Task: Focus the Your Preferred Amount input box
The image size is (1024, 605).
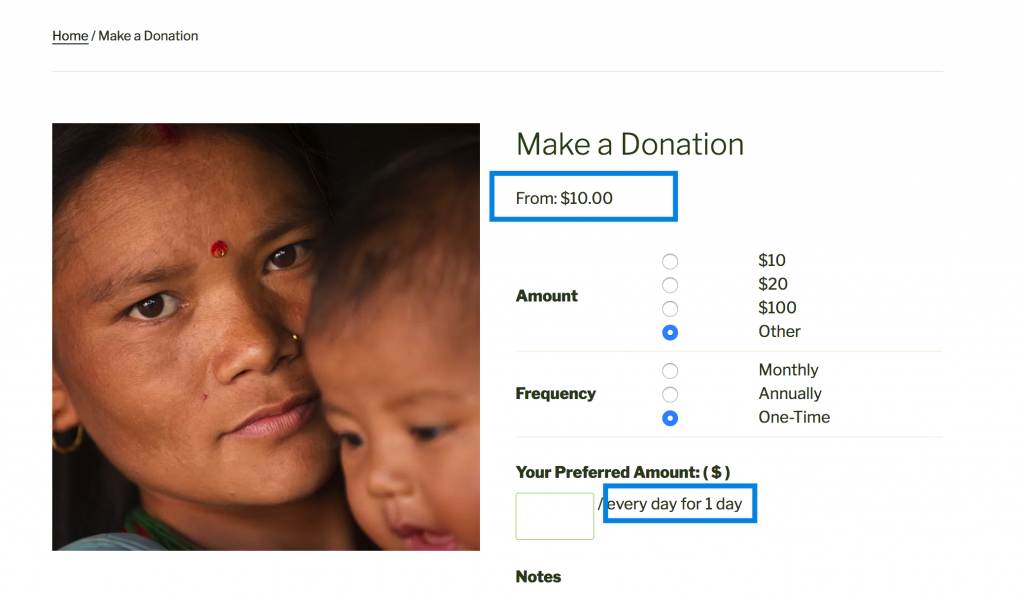Action: (x=554, y=515)
